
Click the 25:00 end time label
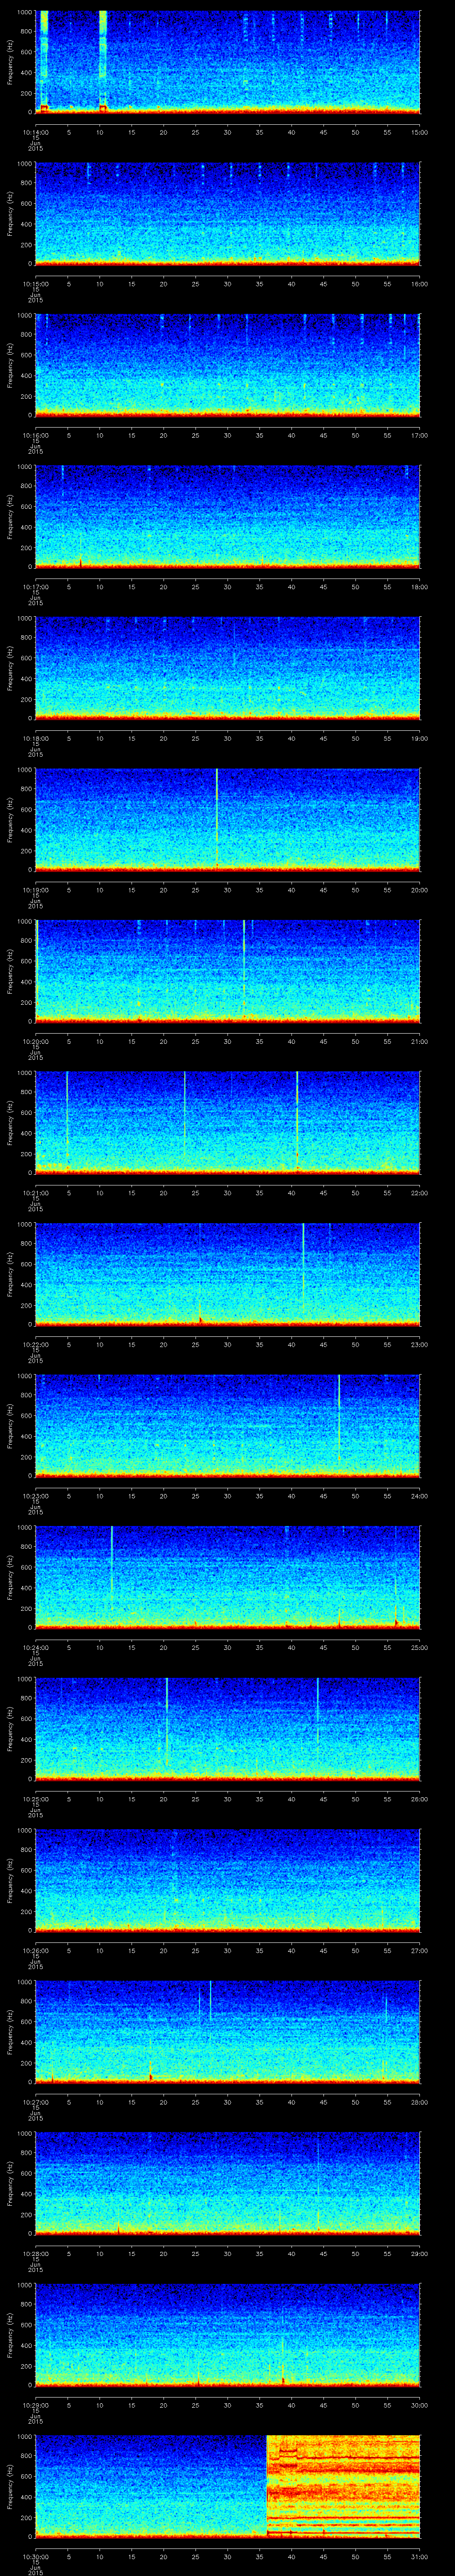point(419,1647)
